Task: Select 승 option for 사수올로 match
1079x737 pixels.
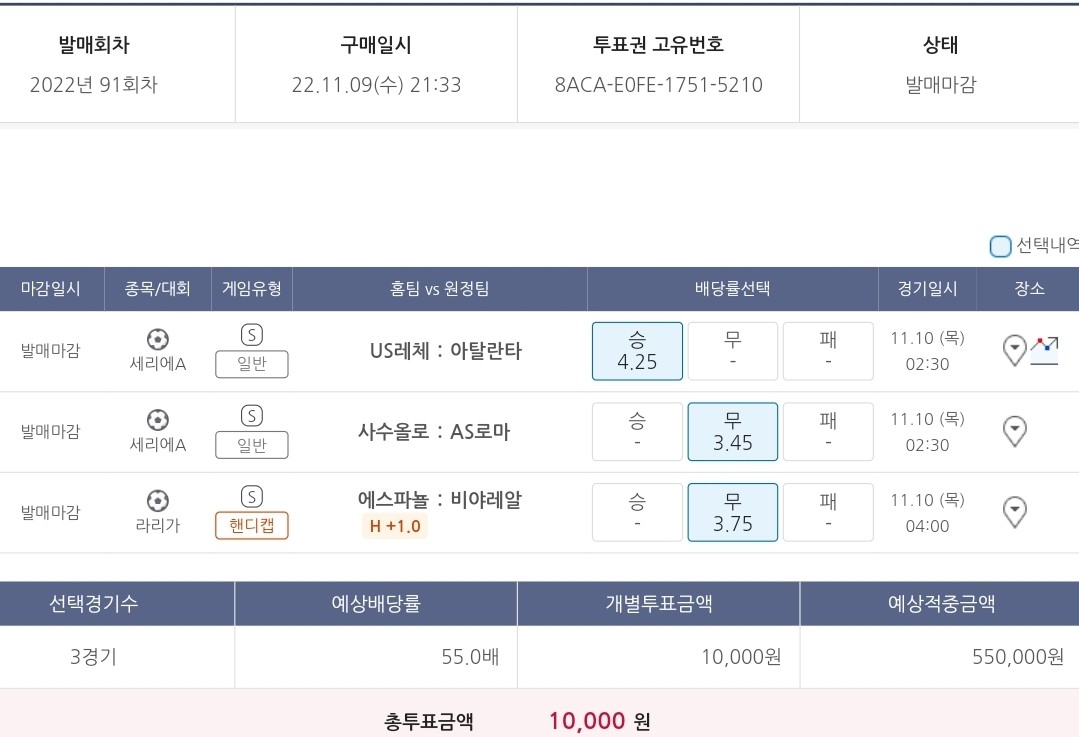Action: pyautogui.click(x=637, y=431)
